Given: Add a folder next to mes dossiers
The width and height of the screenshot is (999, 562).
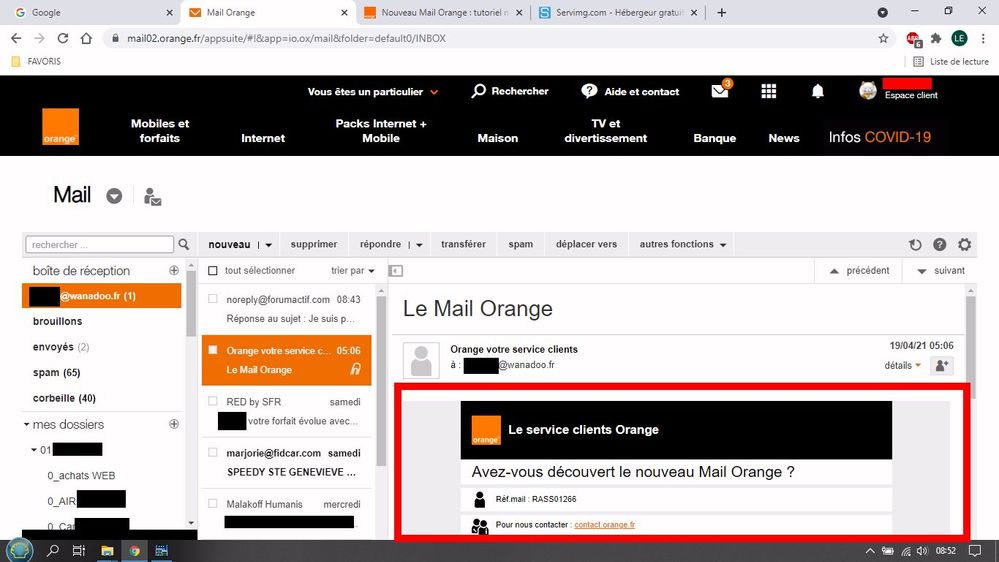Looking at the screenshot, I should click(x=174, y=424).
